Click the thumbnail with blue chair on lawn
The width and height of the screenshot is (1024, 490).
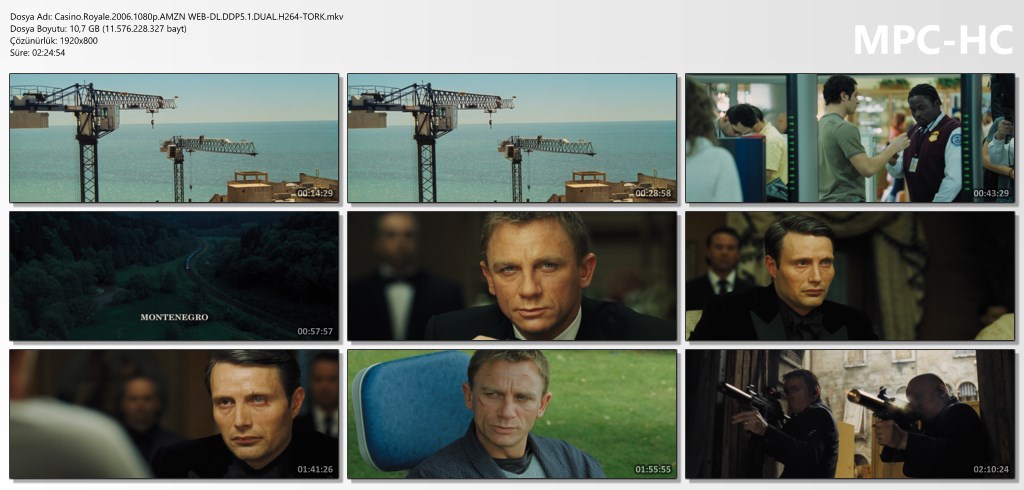[511, 413]
